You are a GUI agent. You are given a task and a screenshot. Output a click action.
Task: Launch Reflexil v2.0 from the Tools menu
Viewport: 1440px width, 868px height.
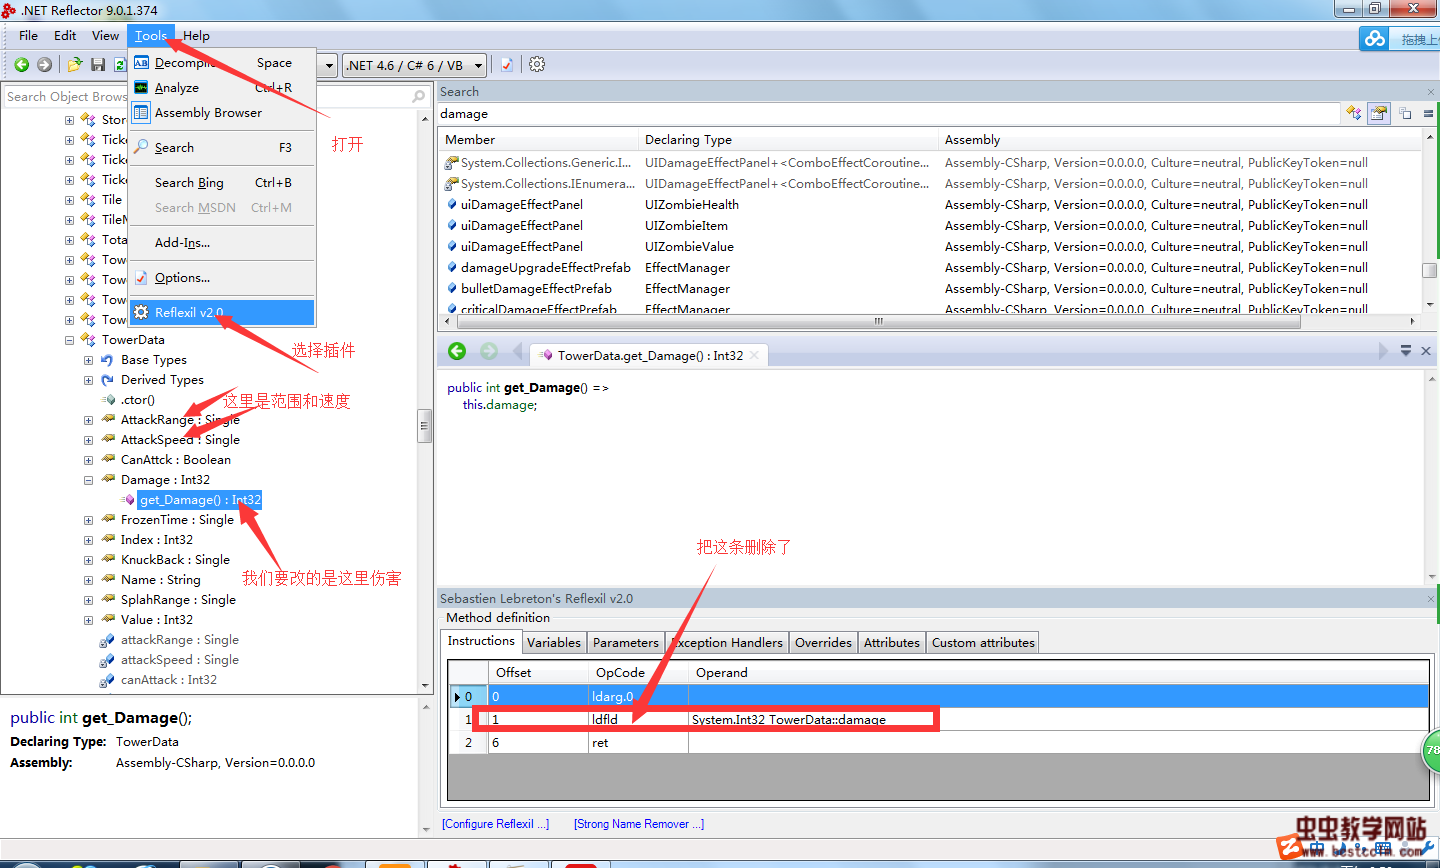[x=222, y=313]
